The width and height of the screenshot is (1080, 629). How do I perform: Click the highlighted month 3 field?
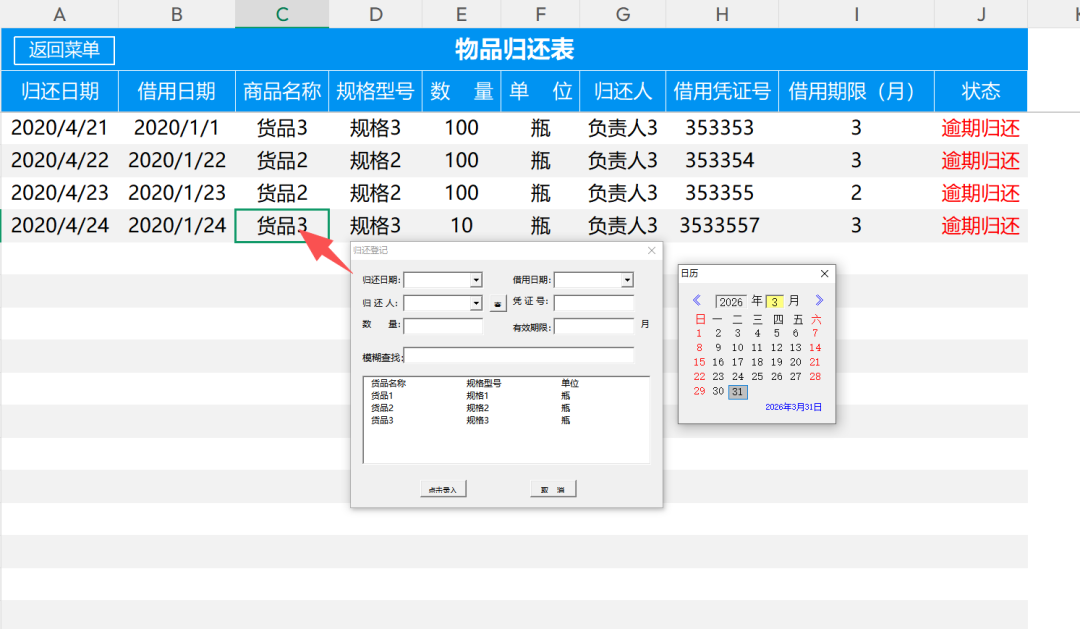point(774,302)
